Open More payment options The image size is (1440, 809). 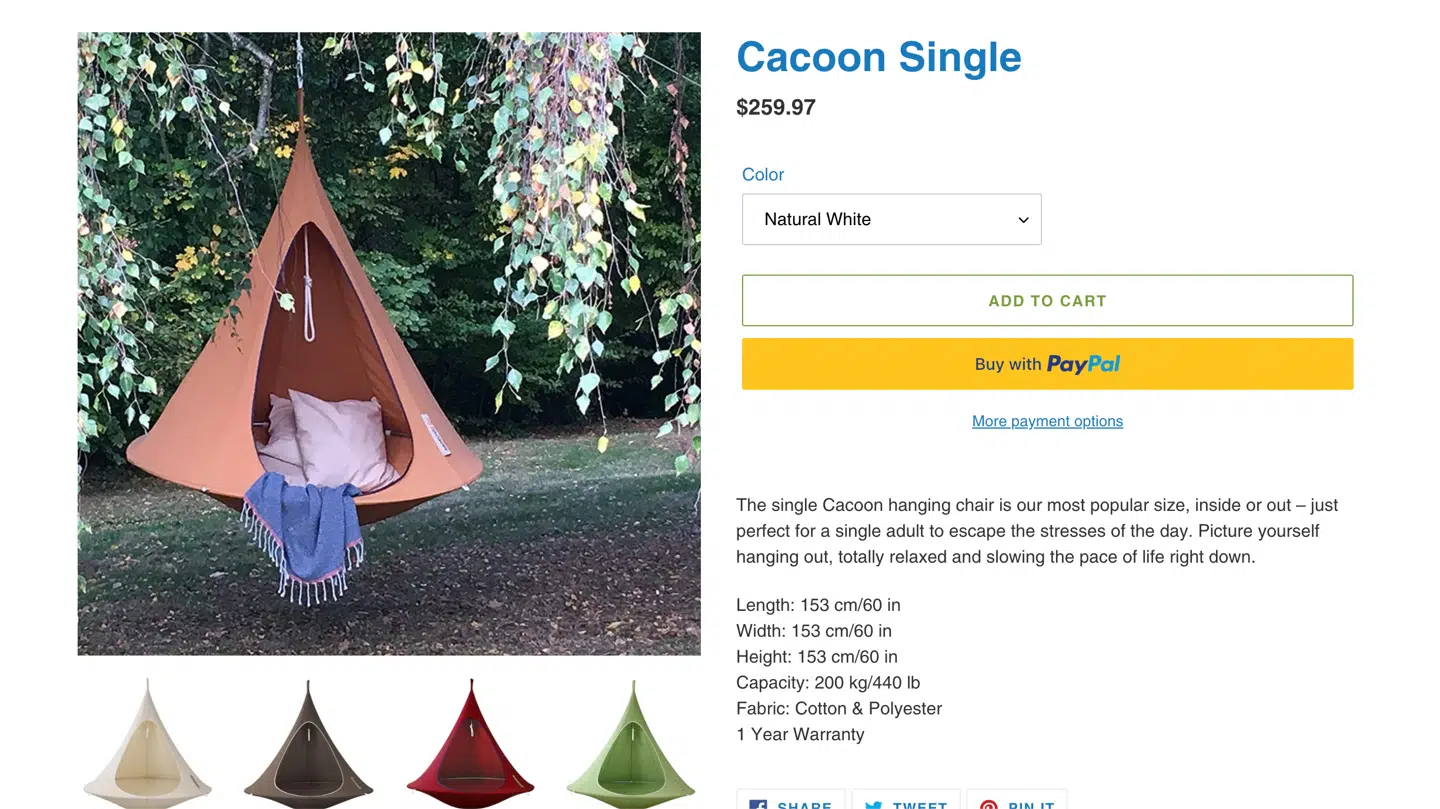[x=1047, y=421]
